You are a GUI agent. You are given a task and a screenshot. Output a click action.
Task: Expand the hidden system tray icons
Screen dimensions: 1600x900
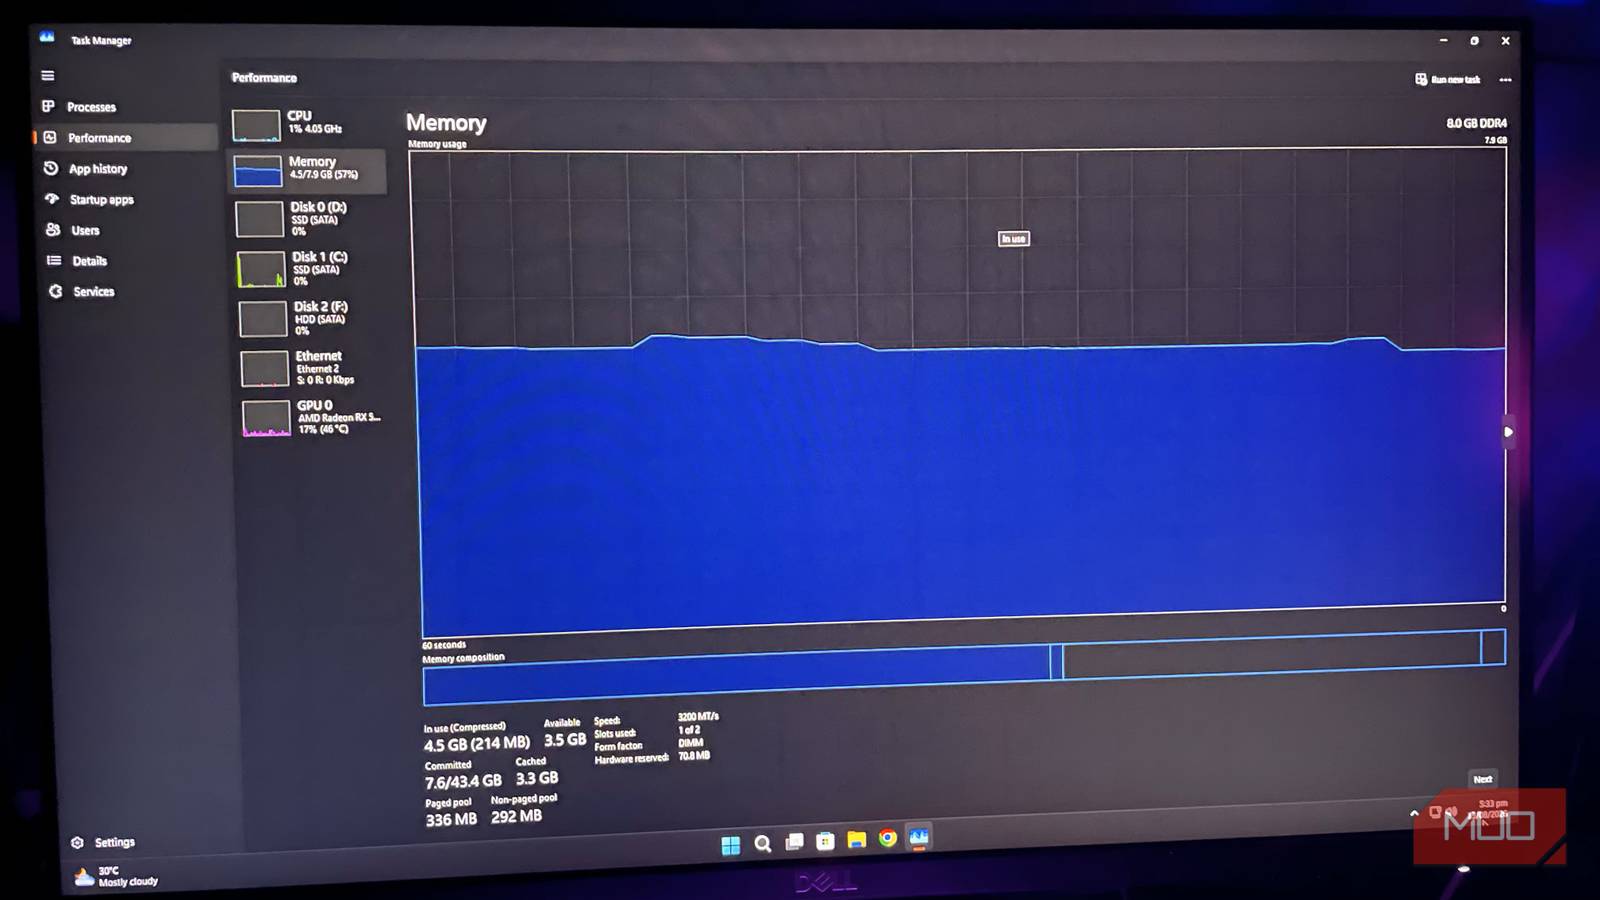tap(1414, 814)
